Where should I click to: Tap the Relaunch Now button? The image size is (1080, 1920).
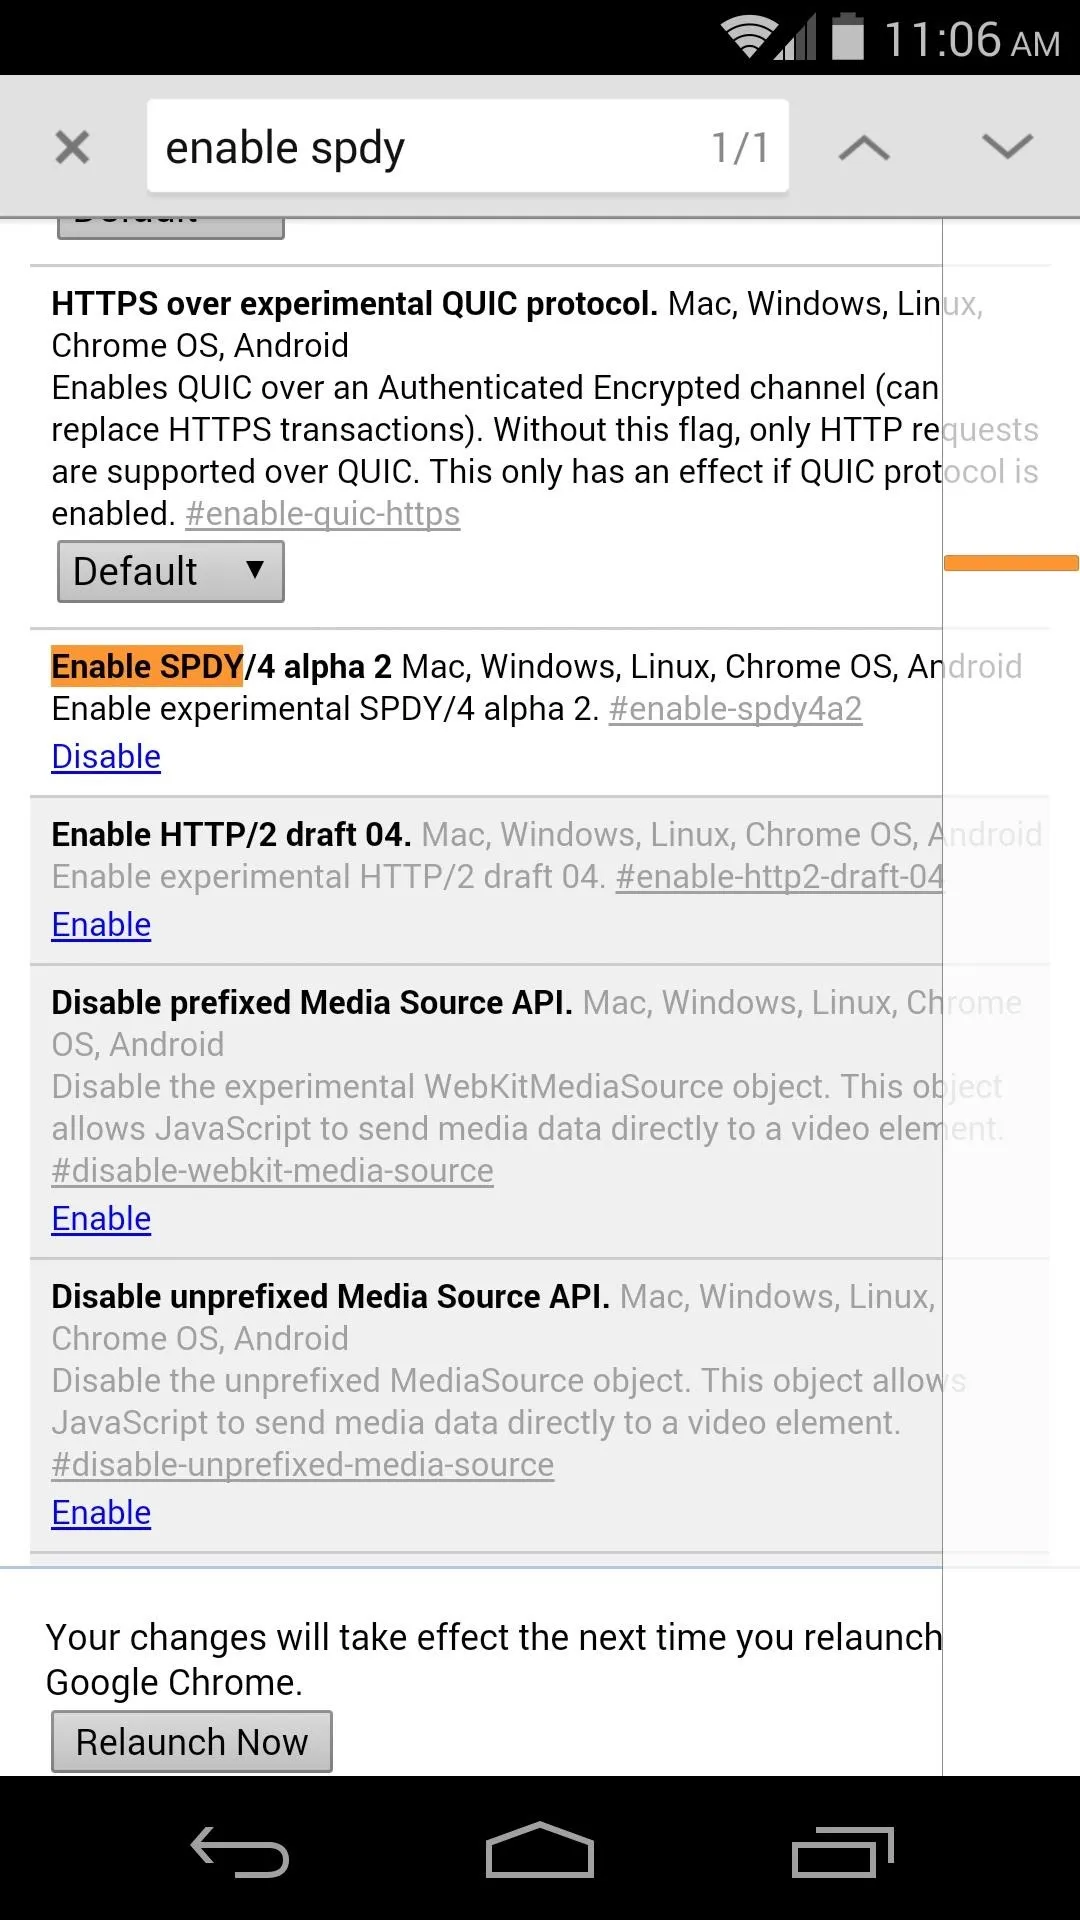[x=192, y=1742]
